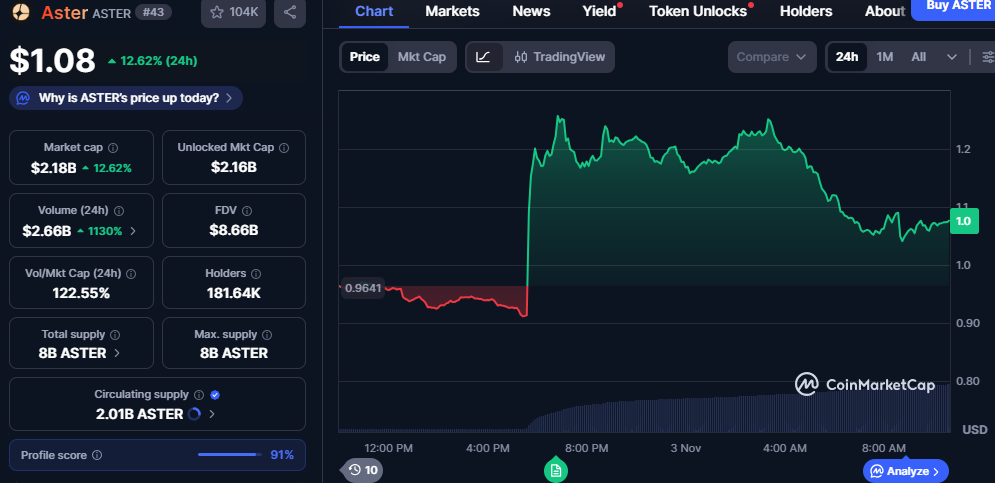Click the info icon beside Holders
This screenshot has width=995, height=483.
tap(240, 273)
